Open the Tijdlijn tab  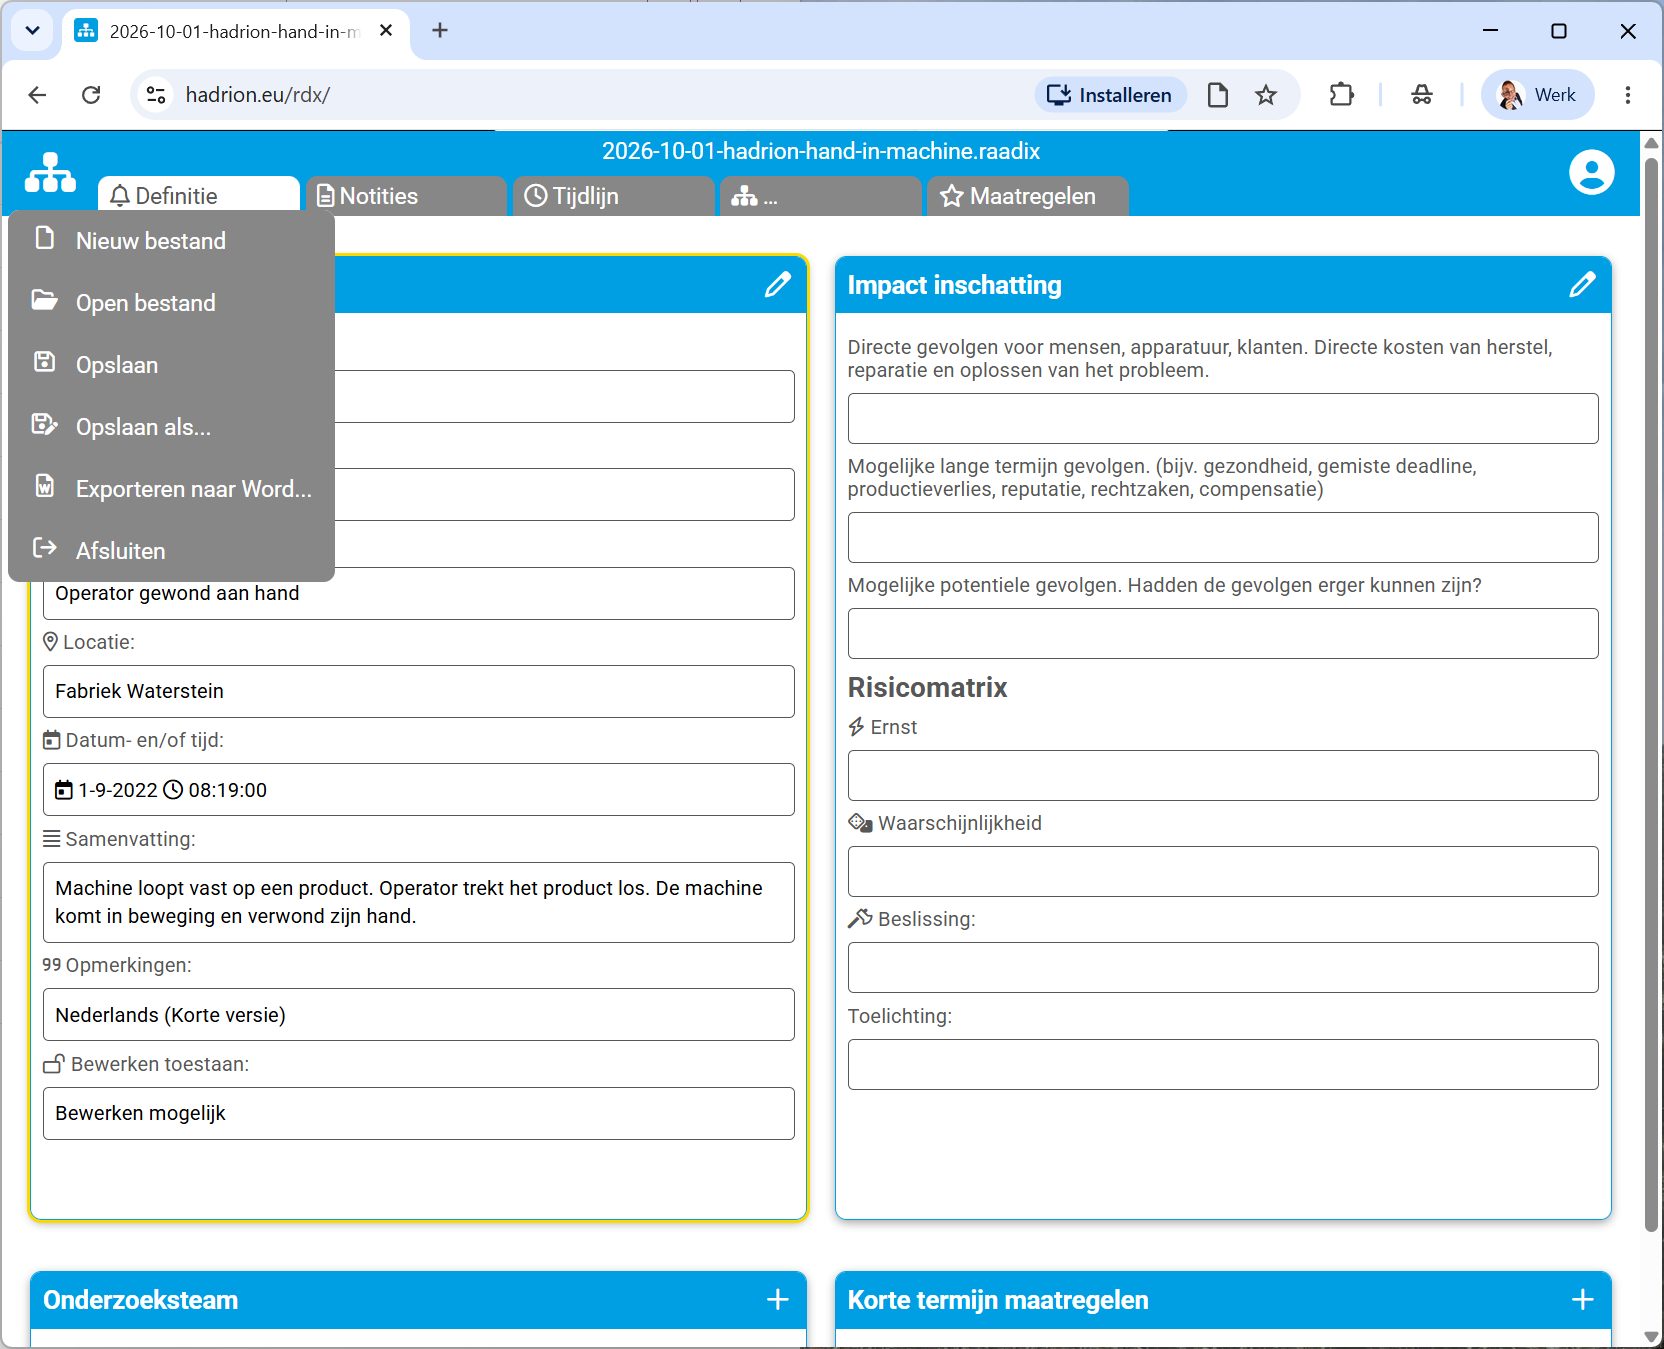tap(613, 196)
